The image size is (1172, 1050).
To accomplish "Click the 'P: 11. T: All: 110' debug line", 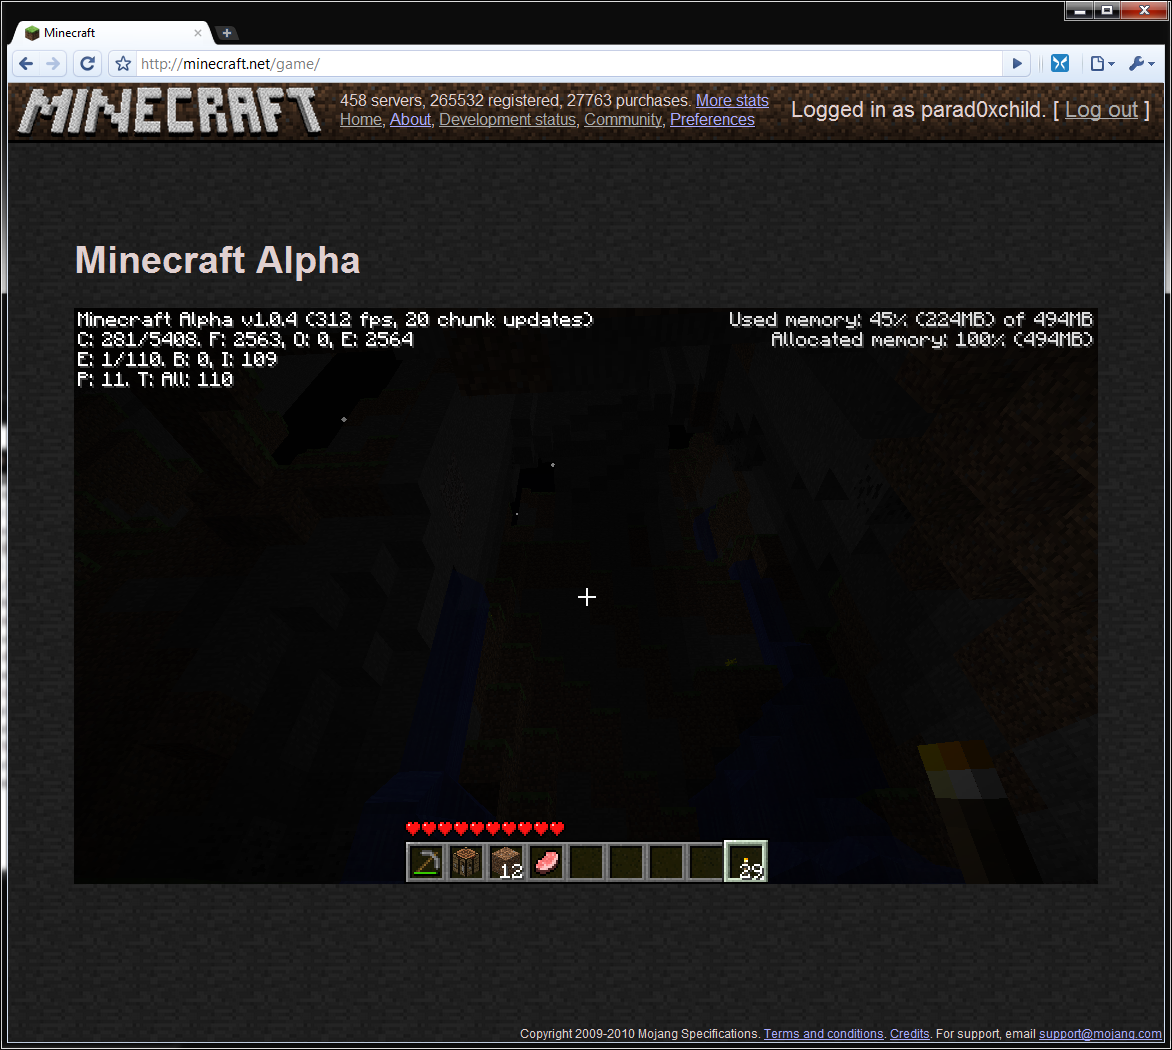I will [155, 380].
